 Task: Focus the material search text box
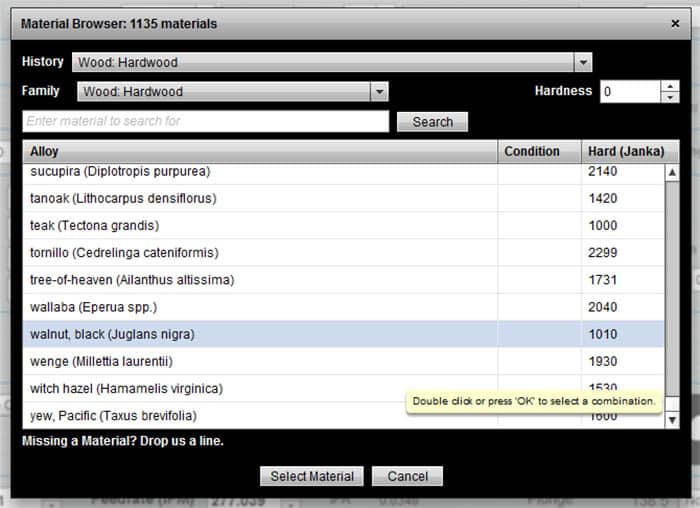205,121
